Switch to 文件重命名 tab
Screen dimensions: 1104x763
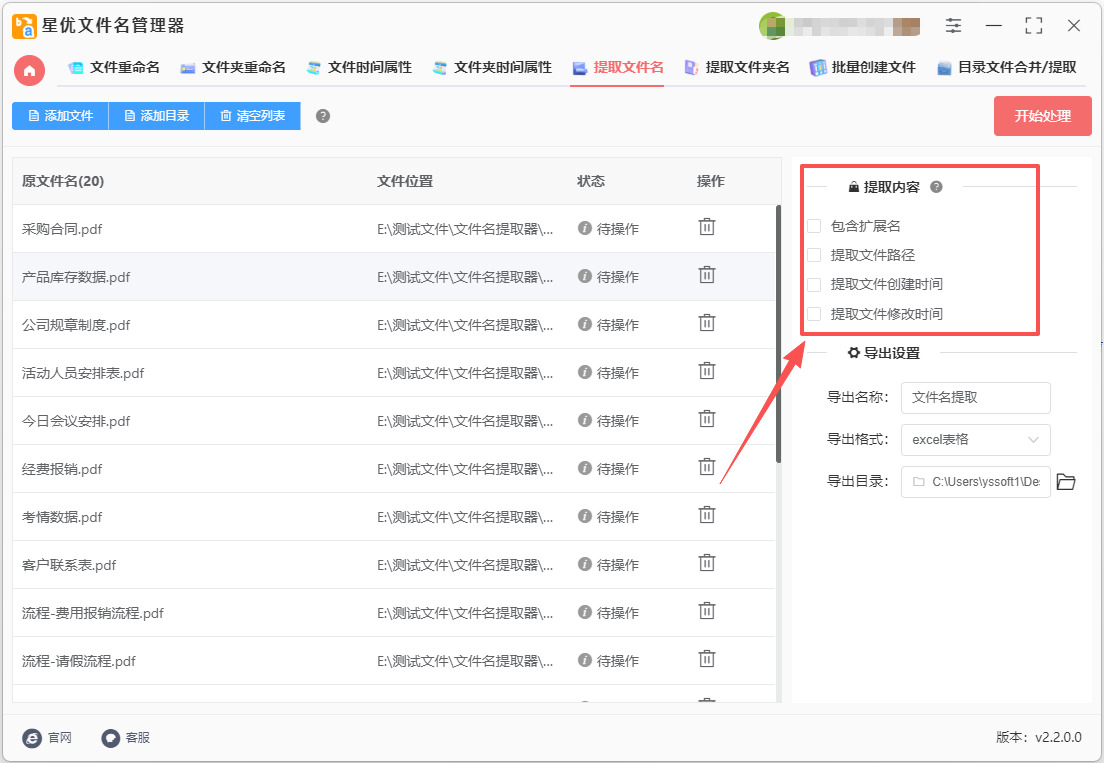click(114, 68)
